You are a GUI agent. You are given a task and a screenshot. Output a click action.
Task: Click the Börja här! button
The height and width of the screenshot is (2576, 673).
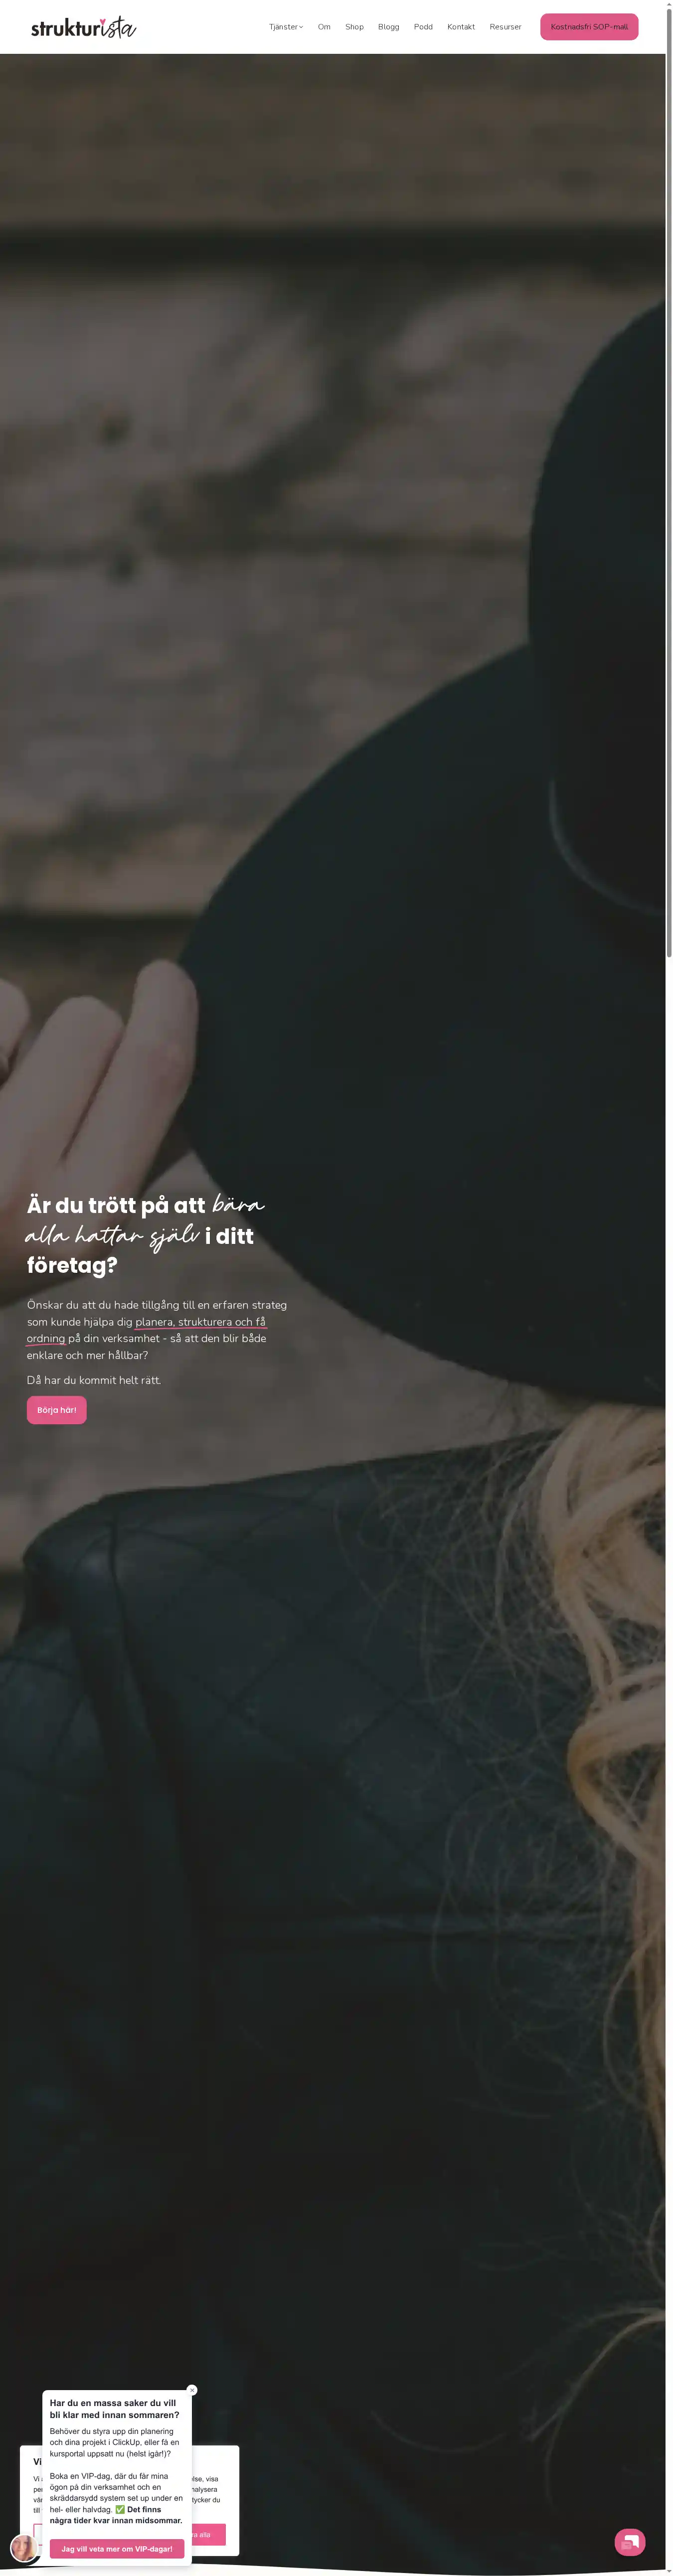click(56, 1410)
